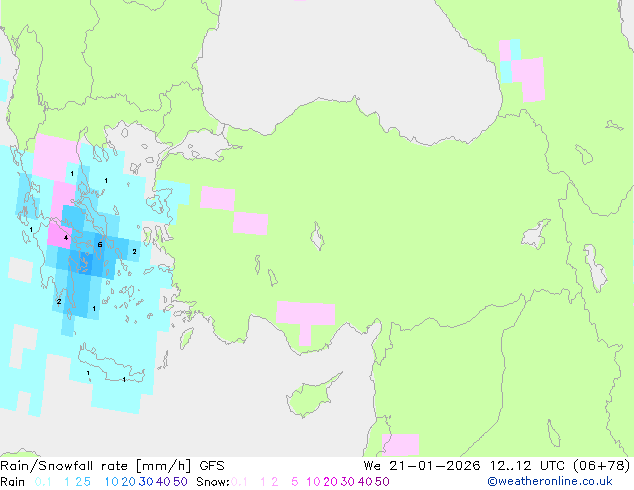Click the "6" rain value on the map
Screen dimensions: 634x490
pyautogui.click(x=100, y=245)
